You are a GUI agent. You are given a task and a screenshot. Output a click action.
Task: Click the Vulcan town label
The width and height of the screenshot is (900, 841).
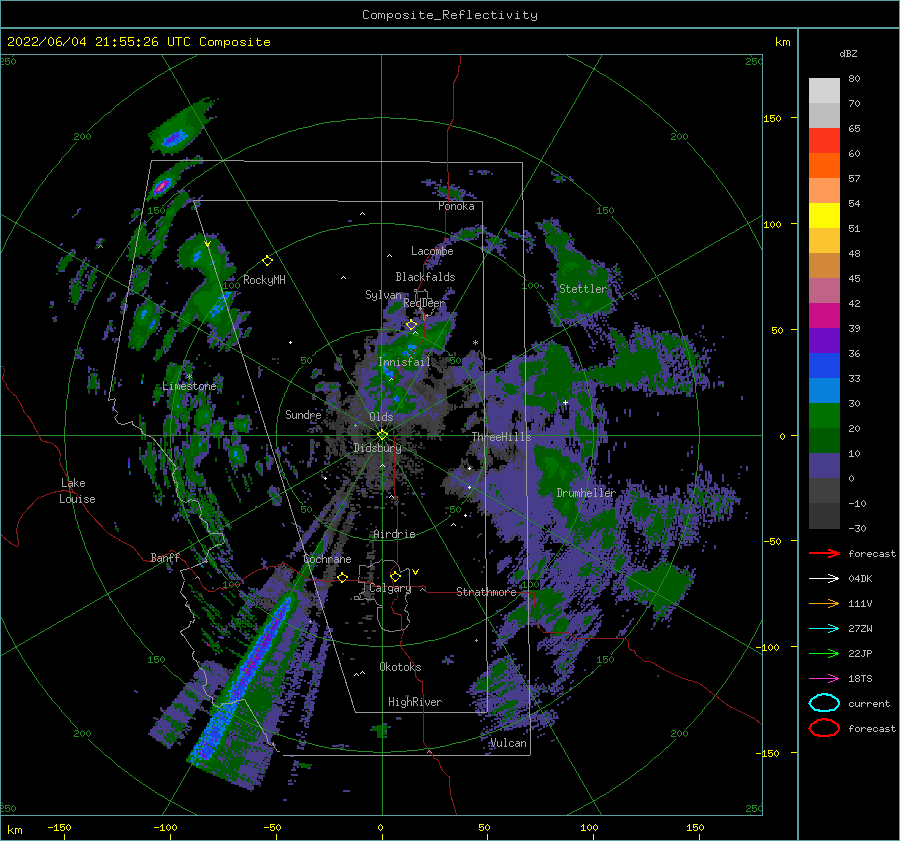[509, 743]
